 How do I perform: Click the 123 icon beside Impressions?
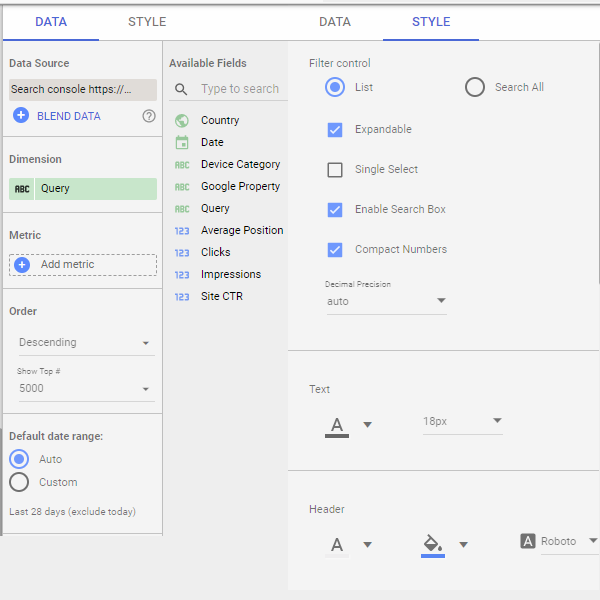pyautogui.click(x=182, y=275)
